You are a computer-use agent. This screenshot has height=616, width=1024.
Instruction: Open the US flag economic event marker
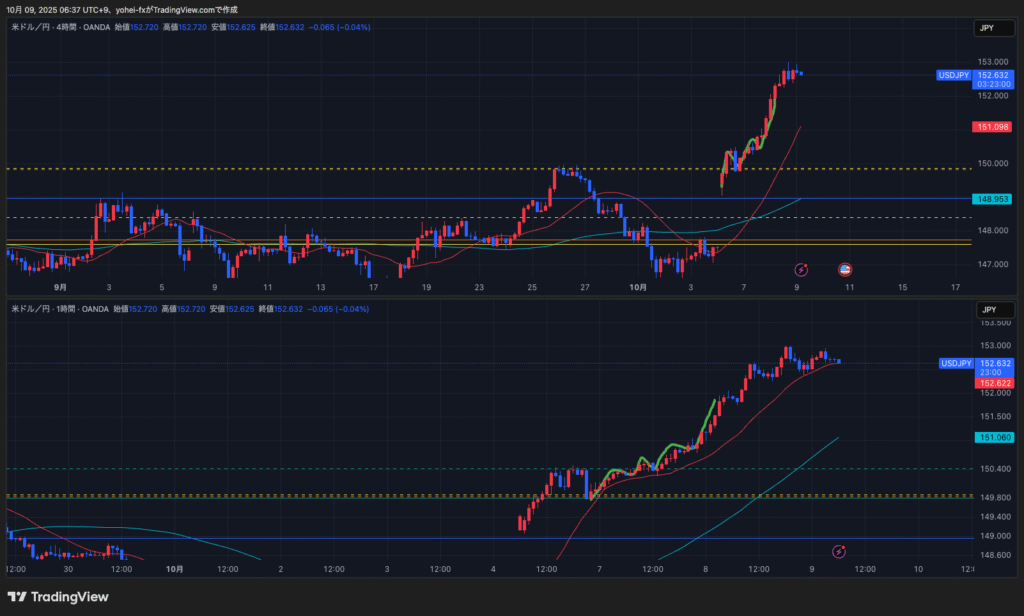click(x=844, y=269)
